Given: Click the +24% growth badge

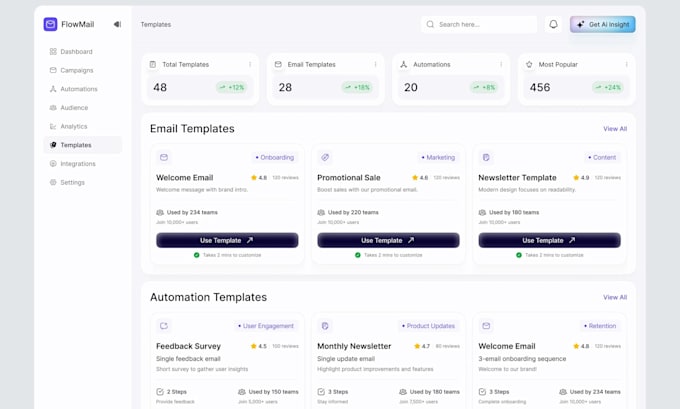Looking at the screenshot, I should [608, 87].
